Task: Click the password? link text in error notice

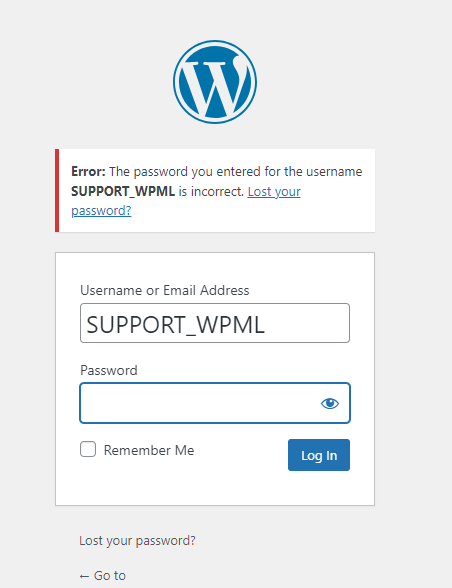Action: (101, 210)
